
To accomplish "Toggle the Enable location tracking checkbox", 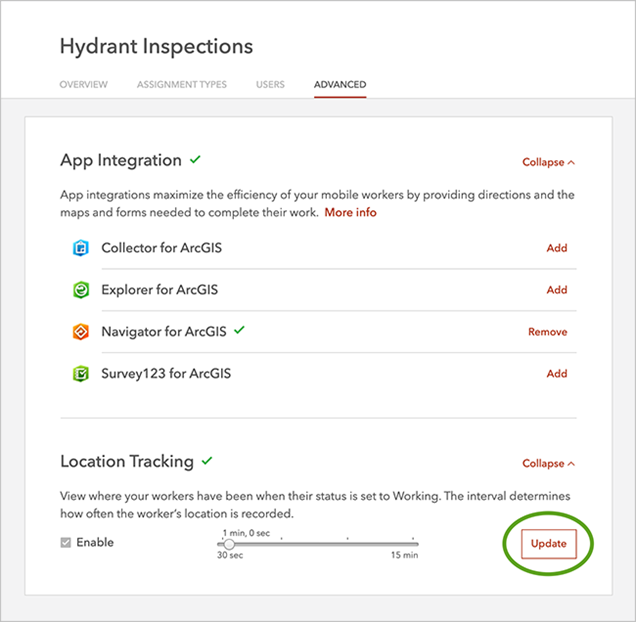I will (67, 543).
